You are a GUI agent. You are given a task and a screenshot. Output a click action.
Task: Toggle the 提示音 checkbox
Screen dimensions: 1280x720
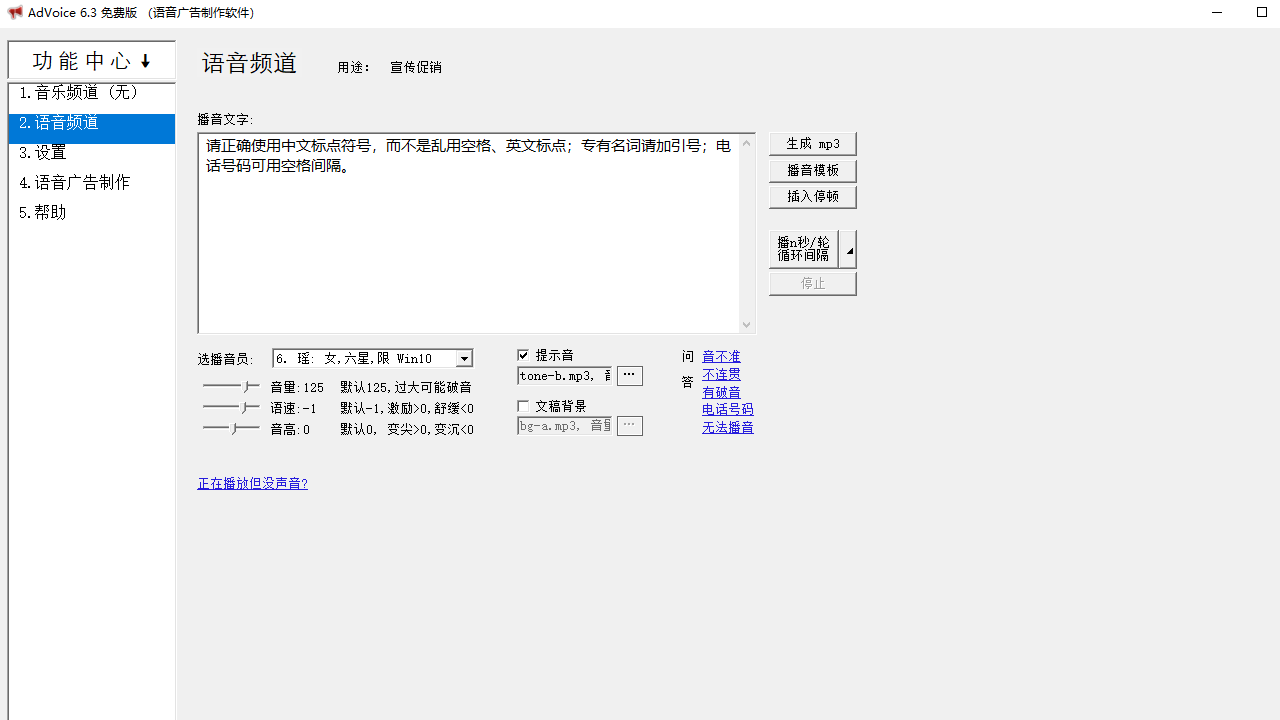(523, 355)
